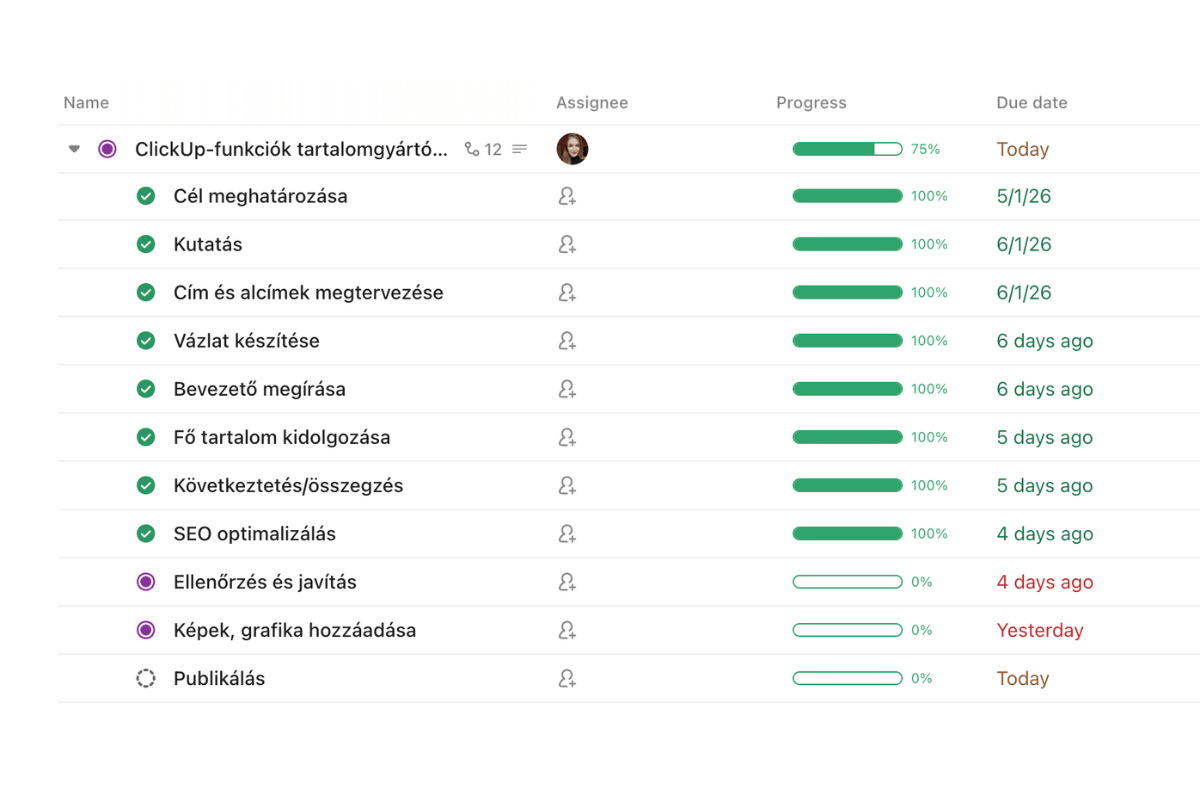The image size is (1200, 800).
Task: Click the in-progress status icon for Ellenőrzés és javítás
Action: pyautogui.click(x=146, y=581)
